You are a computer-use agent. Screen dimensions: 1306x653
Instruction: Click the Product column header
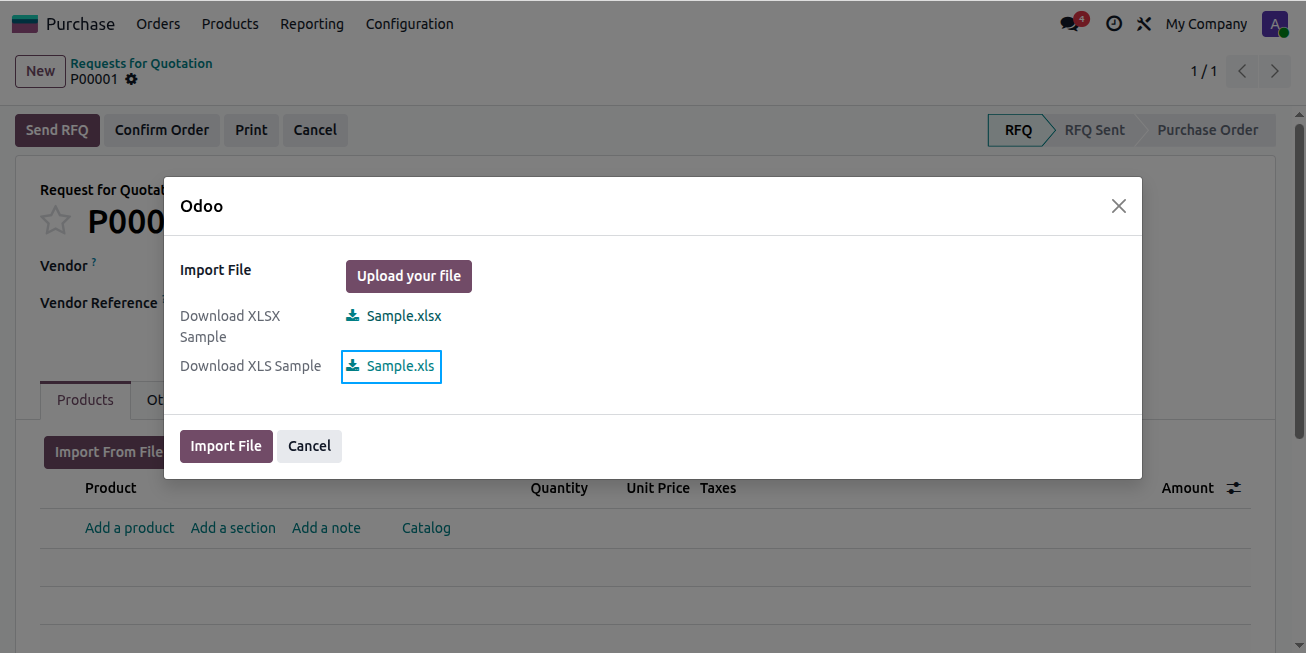coord(111,488)
